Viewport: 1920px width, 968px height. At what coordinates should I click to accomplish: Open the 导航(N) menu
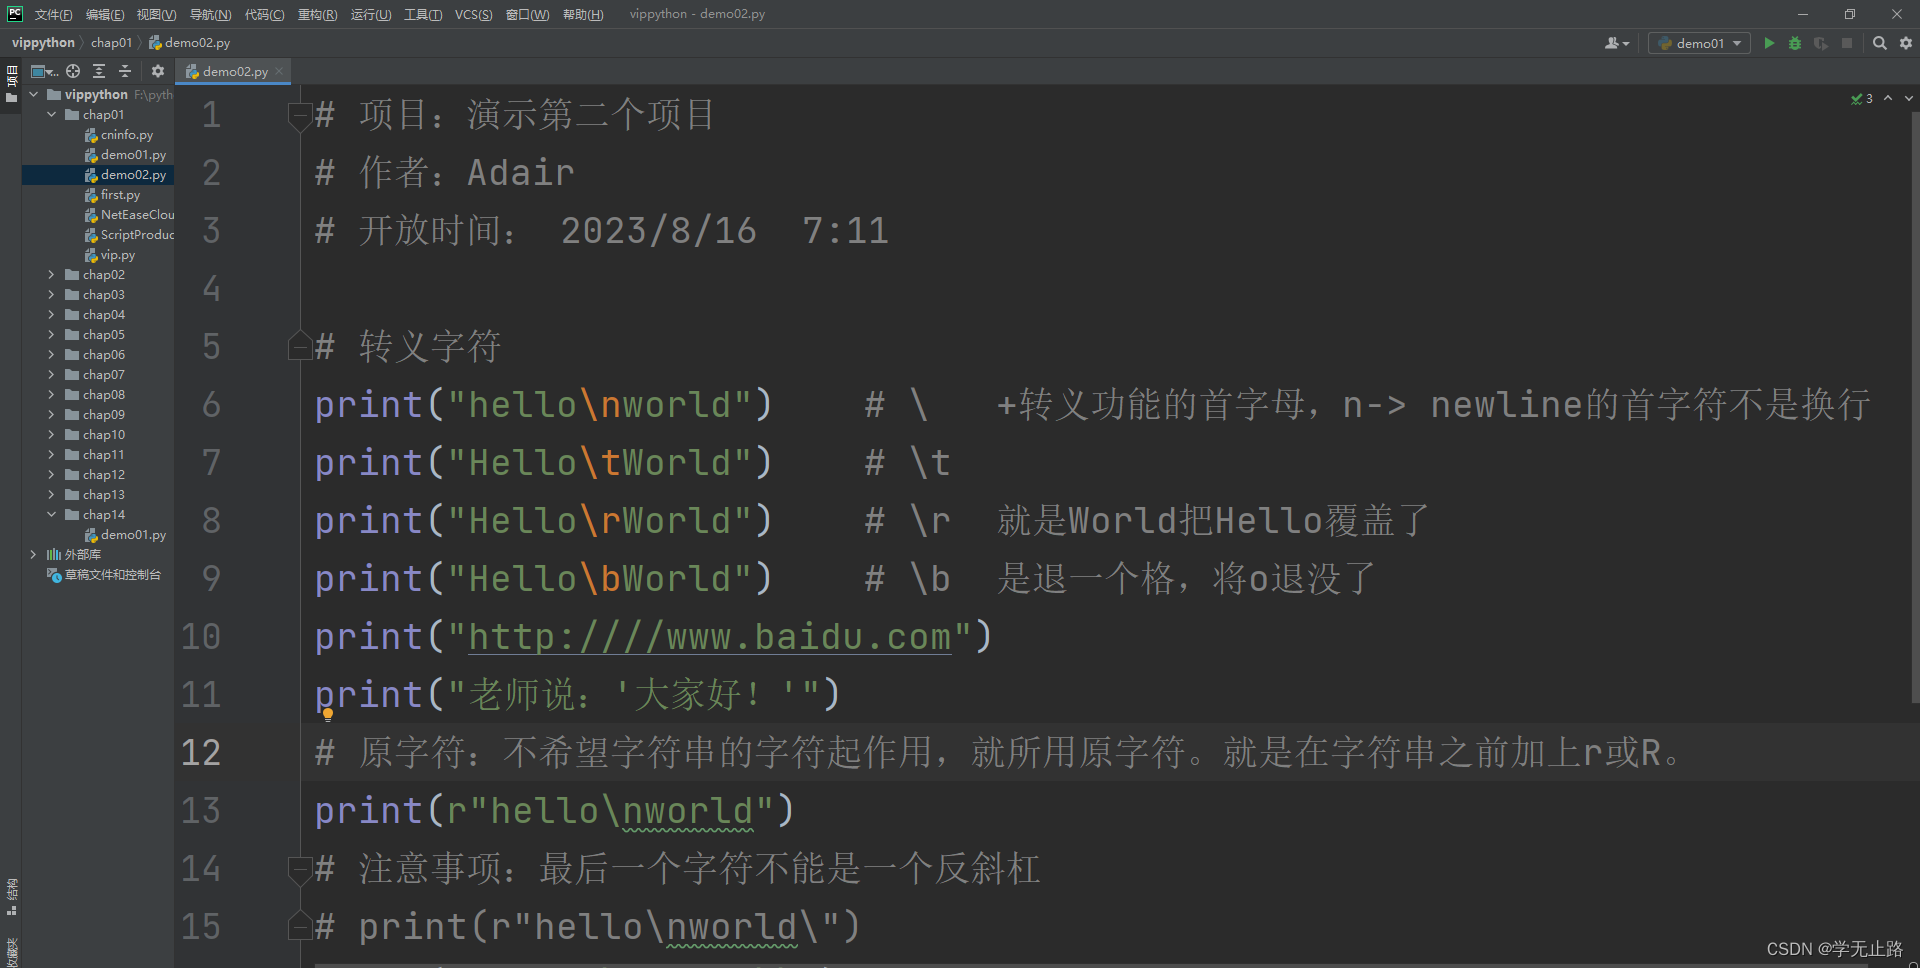click(x=210, y=14)
